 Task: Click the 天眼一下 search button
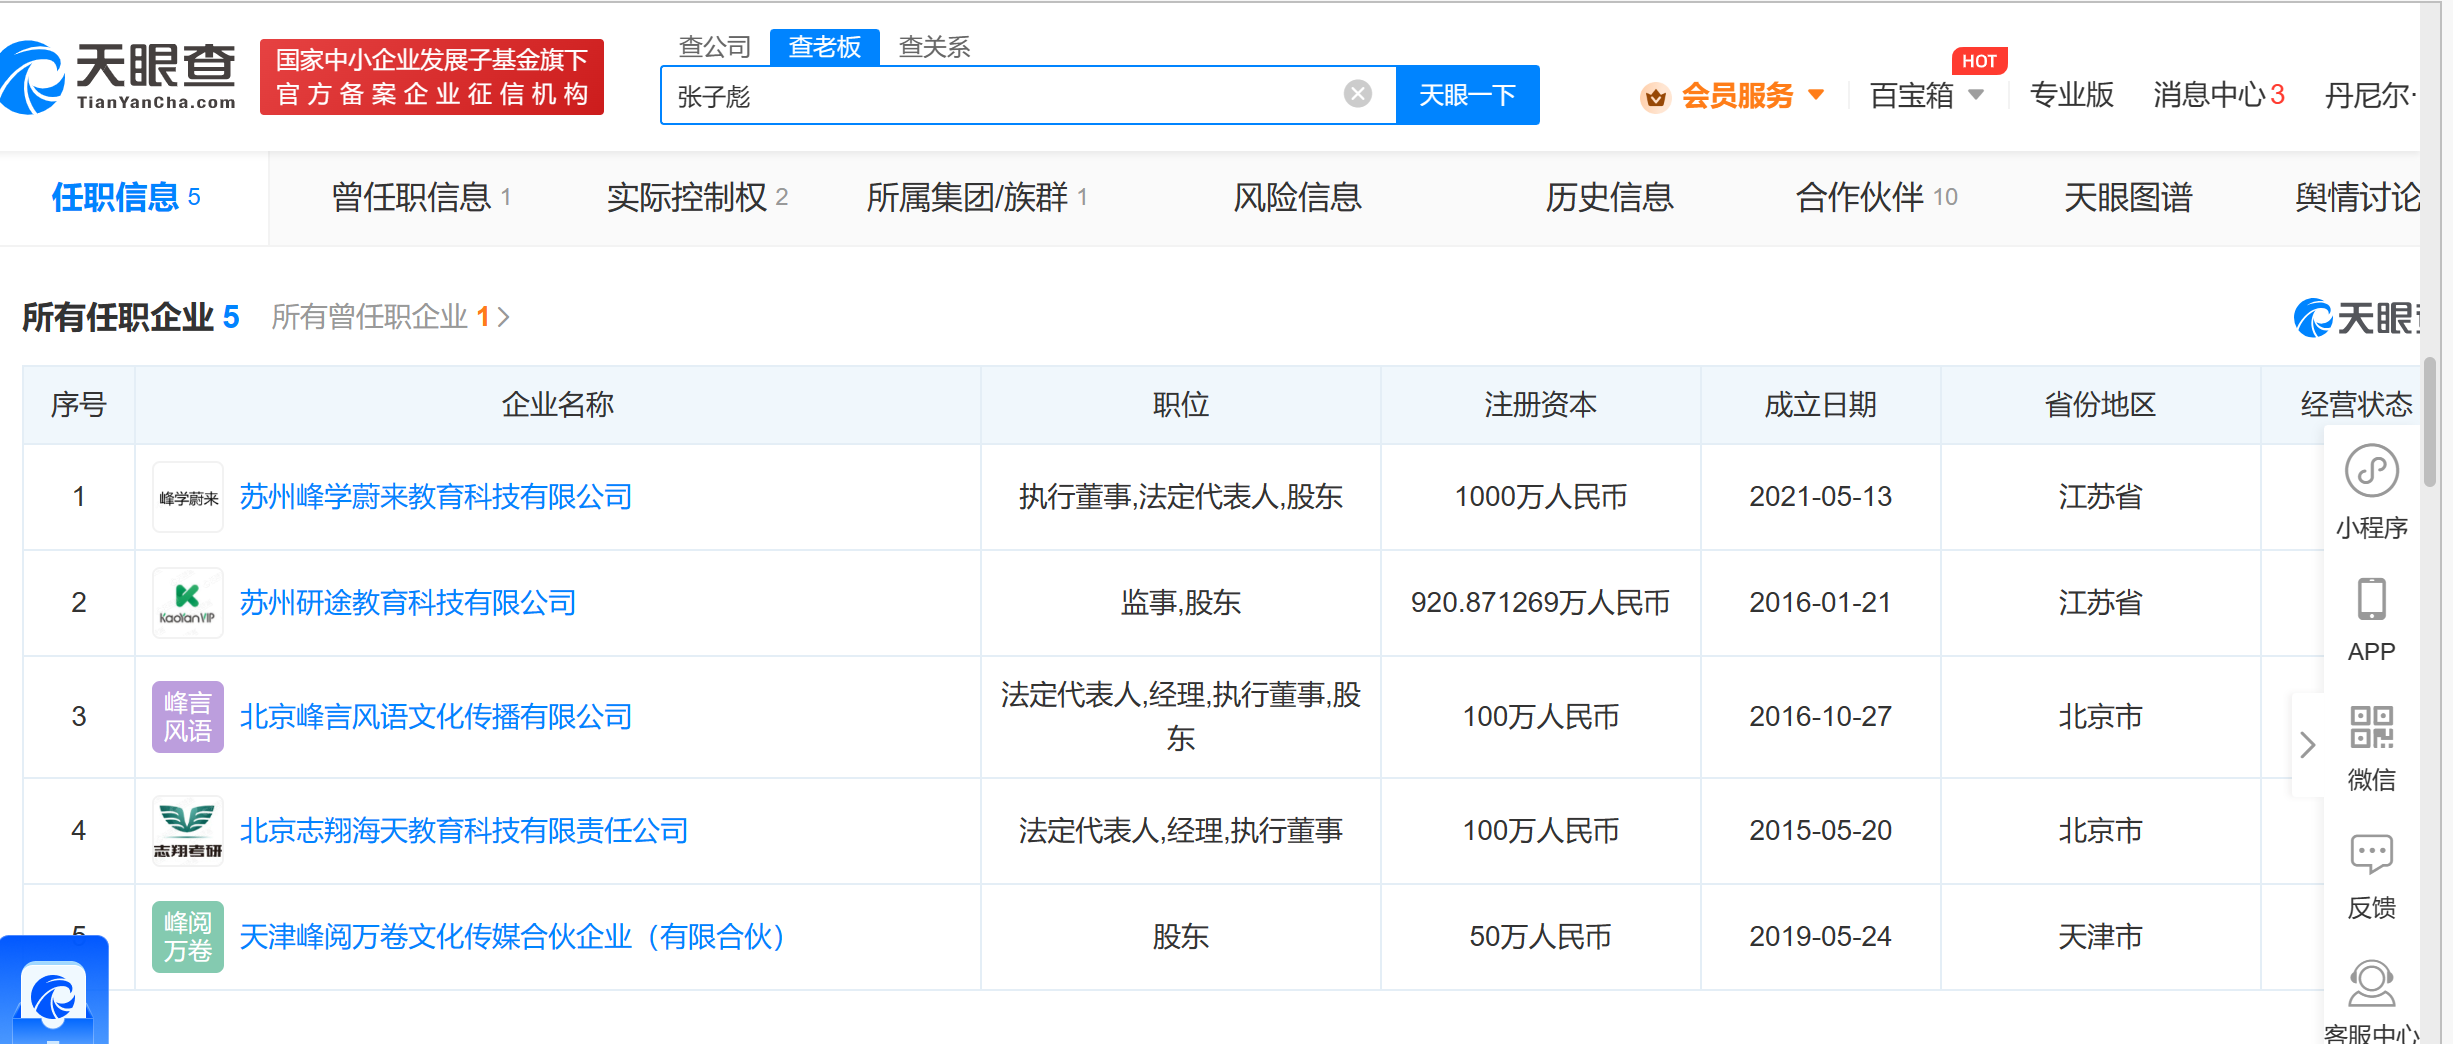coord(1467,95)
